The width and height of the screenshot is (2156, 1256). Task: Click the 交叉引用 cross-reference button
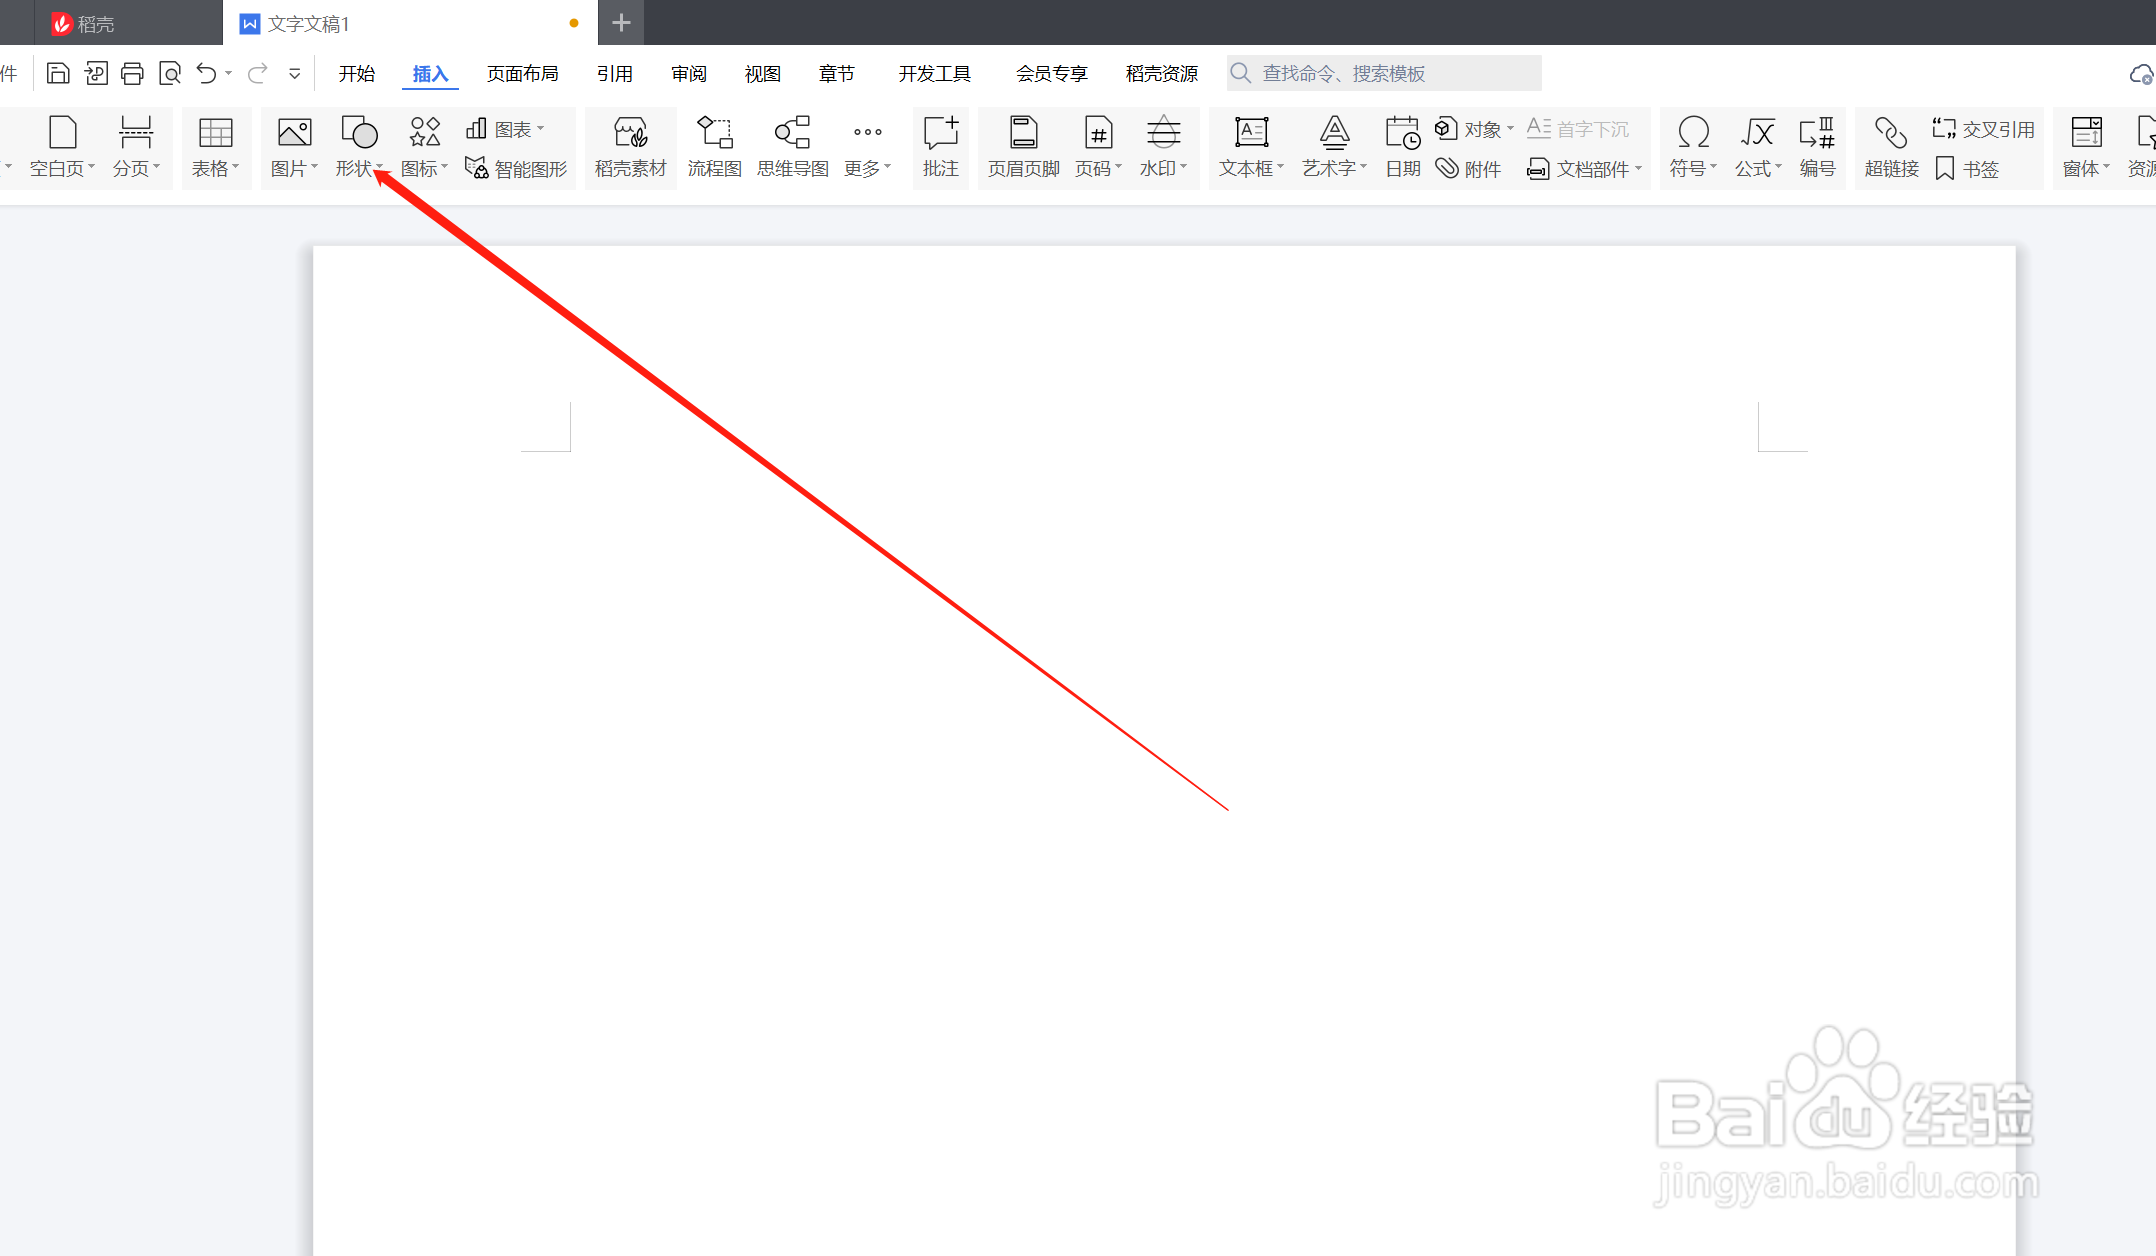(x=1983, y=129)
